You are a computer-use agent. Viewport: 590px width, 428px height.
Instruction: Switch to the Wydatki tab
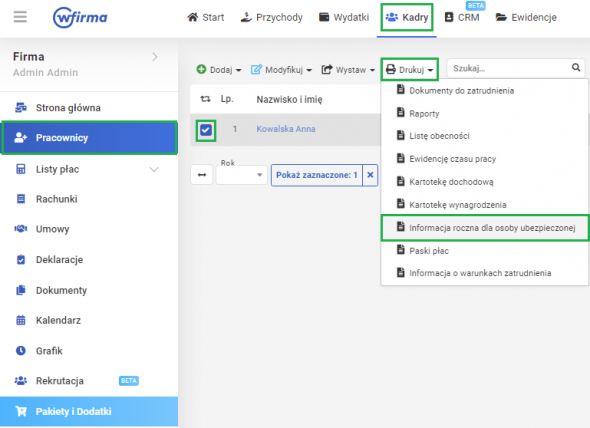(344, 17)
